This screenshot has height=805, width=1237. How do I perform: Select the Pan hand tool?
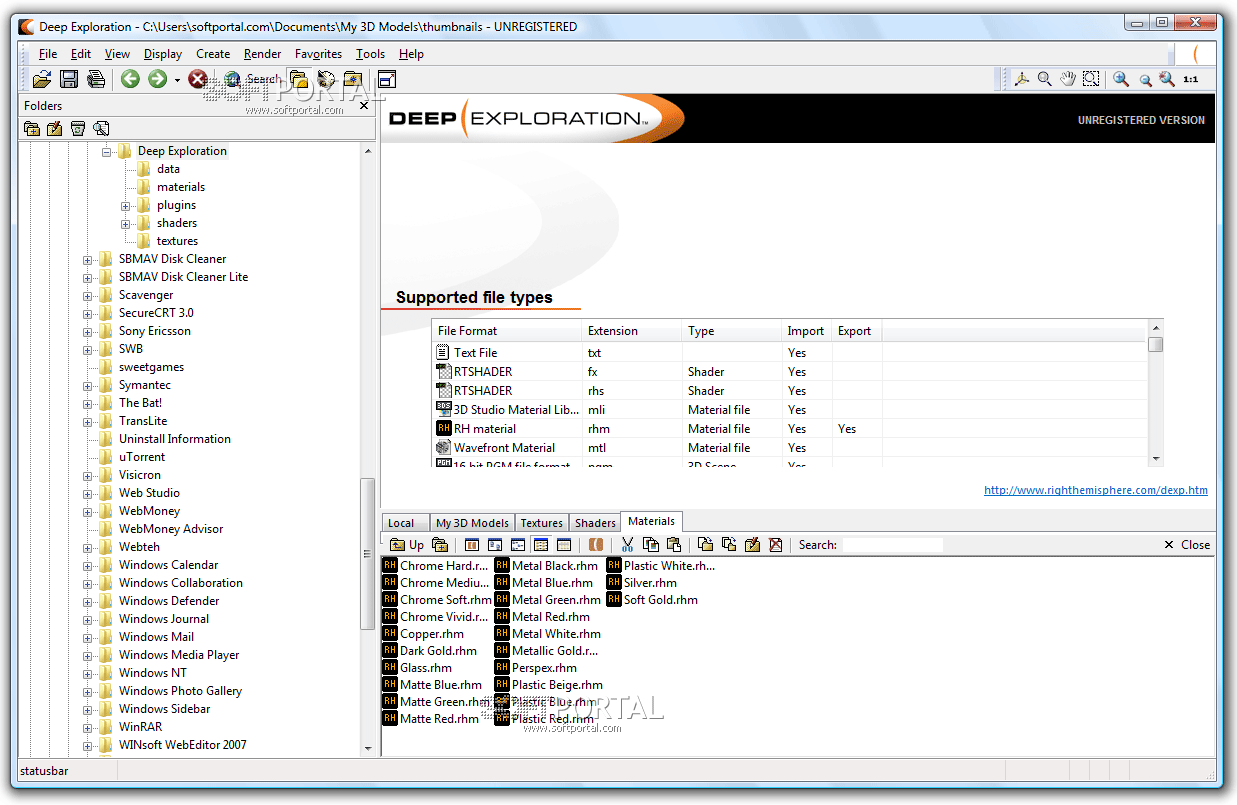pos(1067,79)
